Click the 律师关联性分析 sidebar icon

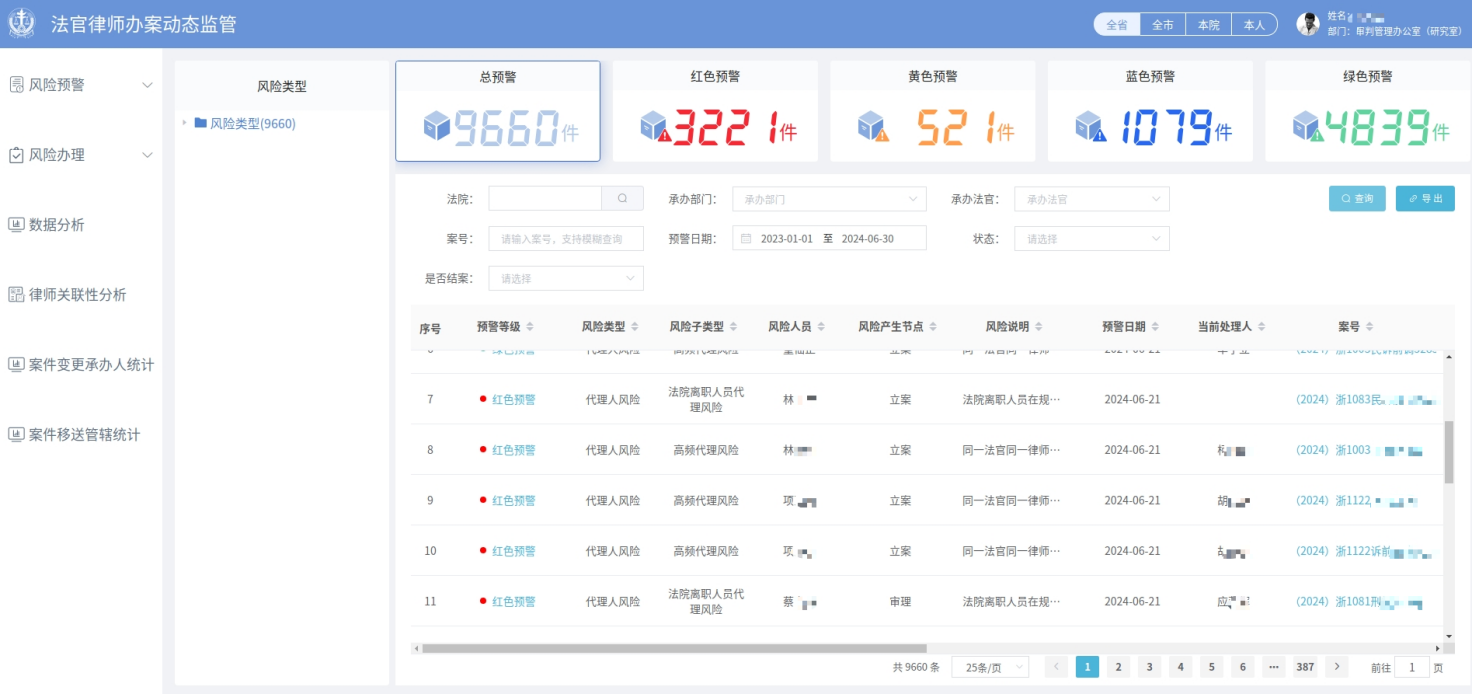click(16, 295)
